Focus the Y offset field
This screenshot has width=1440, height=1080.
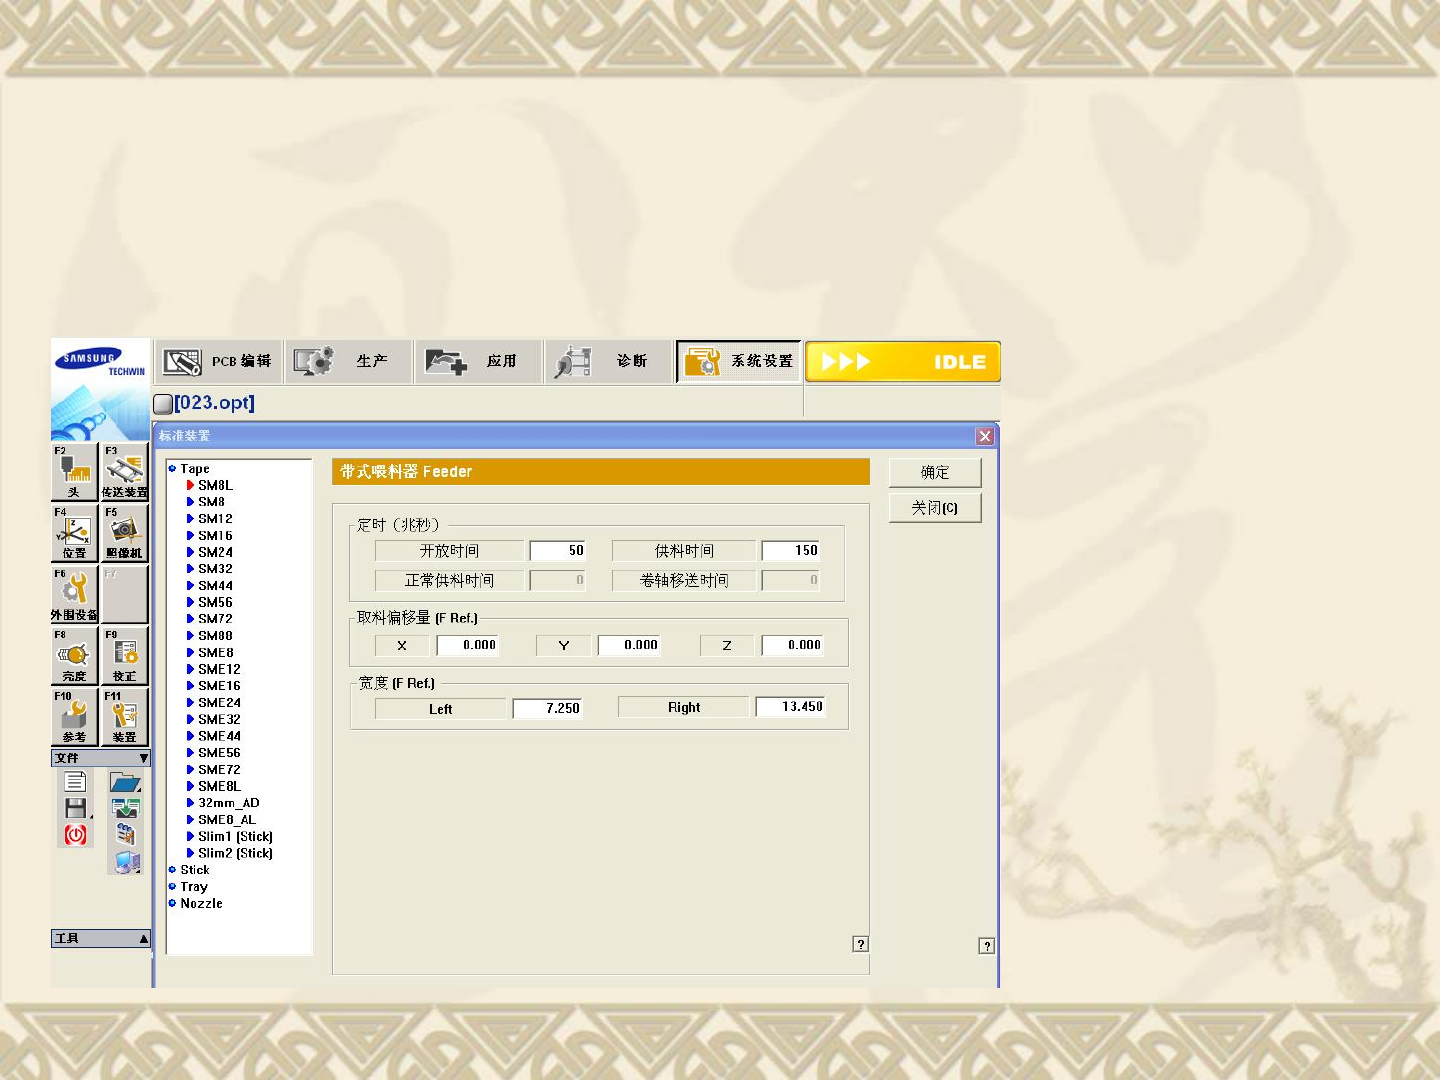[629, 645]
